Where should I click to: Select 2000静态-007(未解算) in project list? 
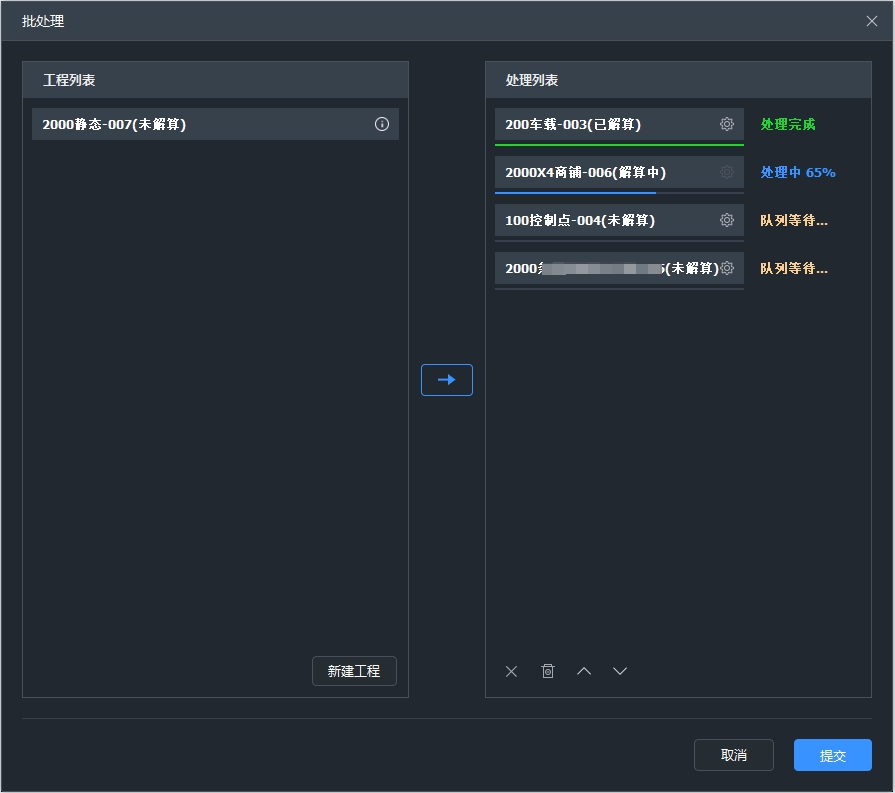200,124
